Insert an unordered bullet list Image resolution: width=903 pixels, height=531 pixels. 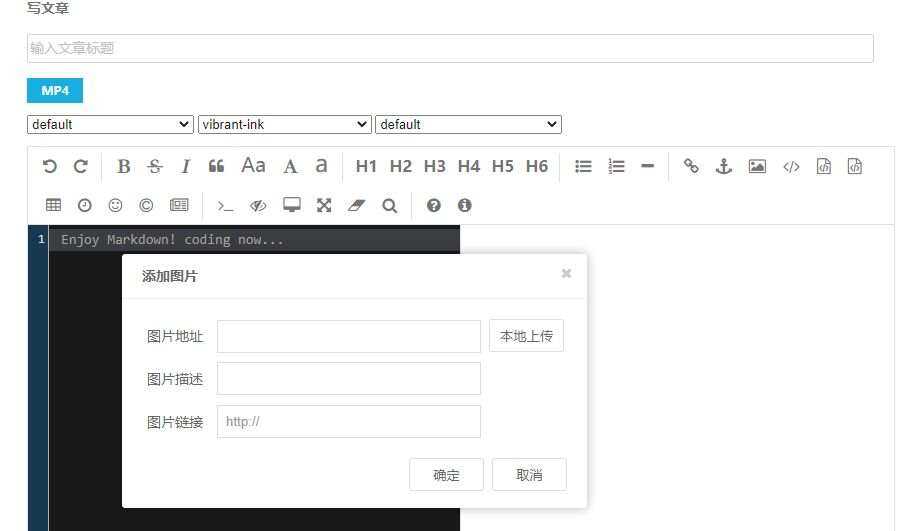pyautogui.click(x=583, y=167)
